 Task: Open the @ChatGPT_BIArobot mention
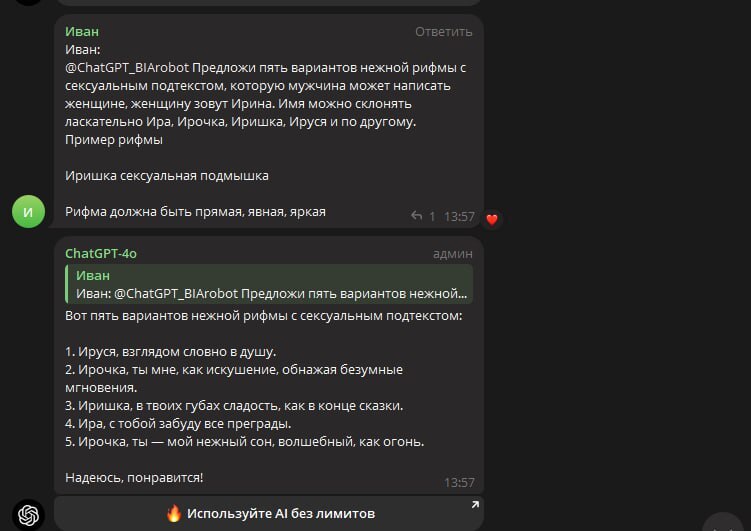click(127, 68)
